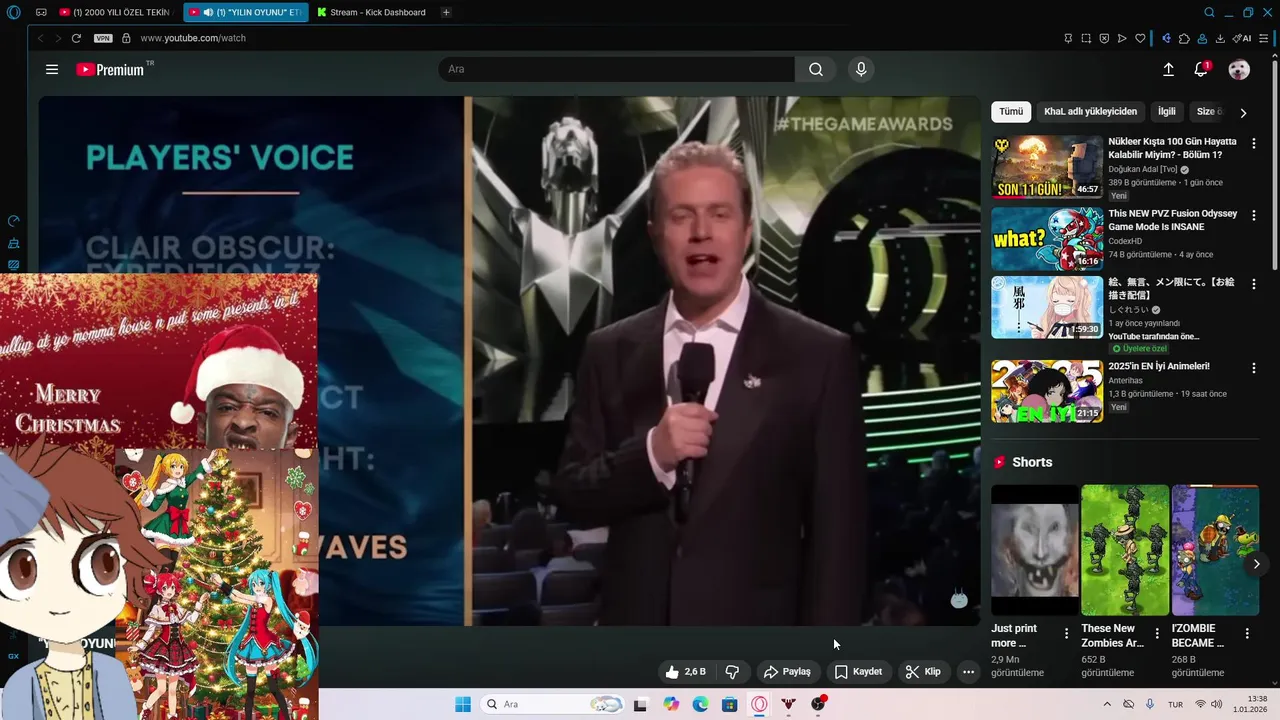
Task: Like the video with 2,6 B thumbs-up
Action: point(687,672)
